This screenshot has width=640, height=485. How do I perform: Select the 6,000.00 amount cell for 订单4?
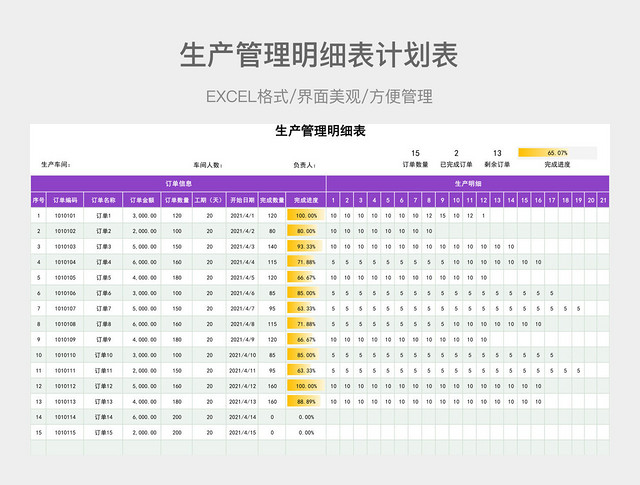coord(144,262)
